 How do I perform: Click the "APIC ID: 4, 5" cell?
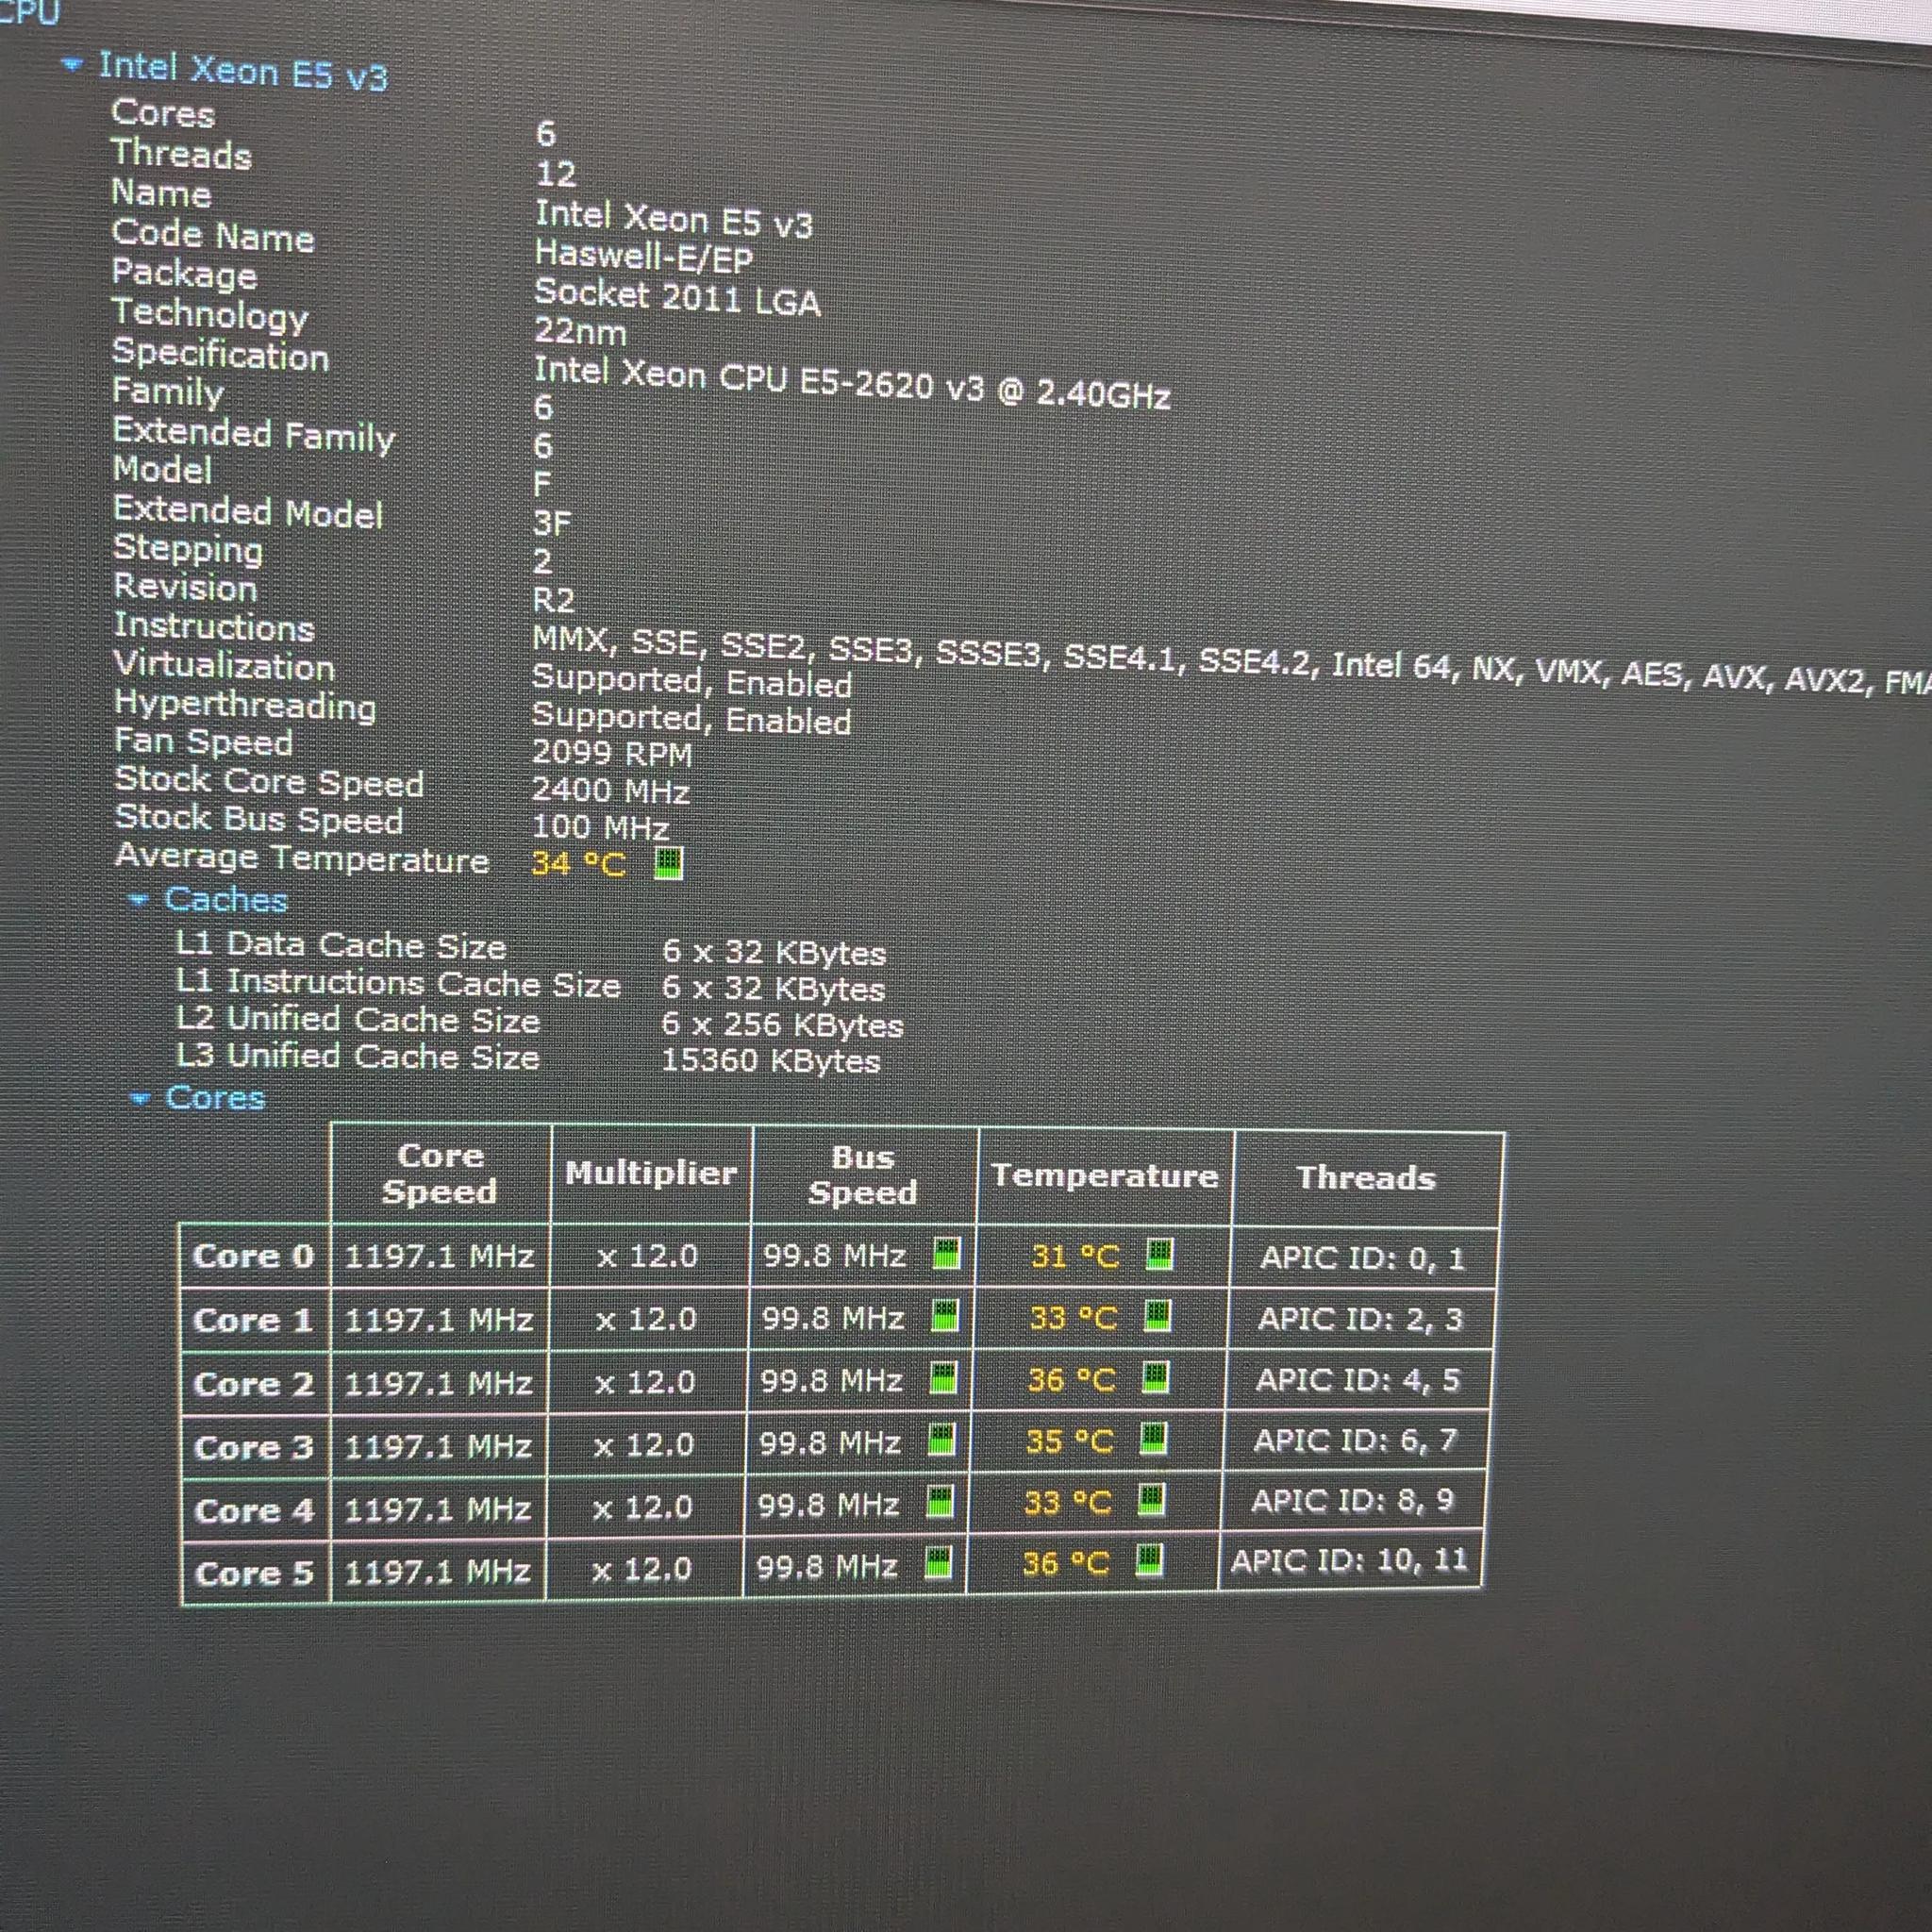[1358, 1380]
